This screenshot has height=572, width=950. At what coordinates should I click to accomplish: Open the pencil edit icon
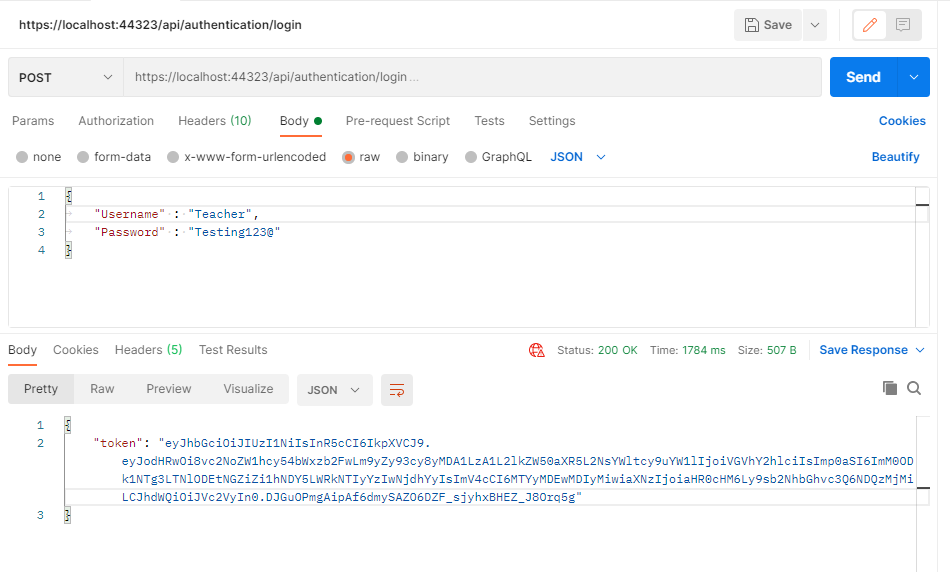click(x=869, y=25)
